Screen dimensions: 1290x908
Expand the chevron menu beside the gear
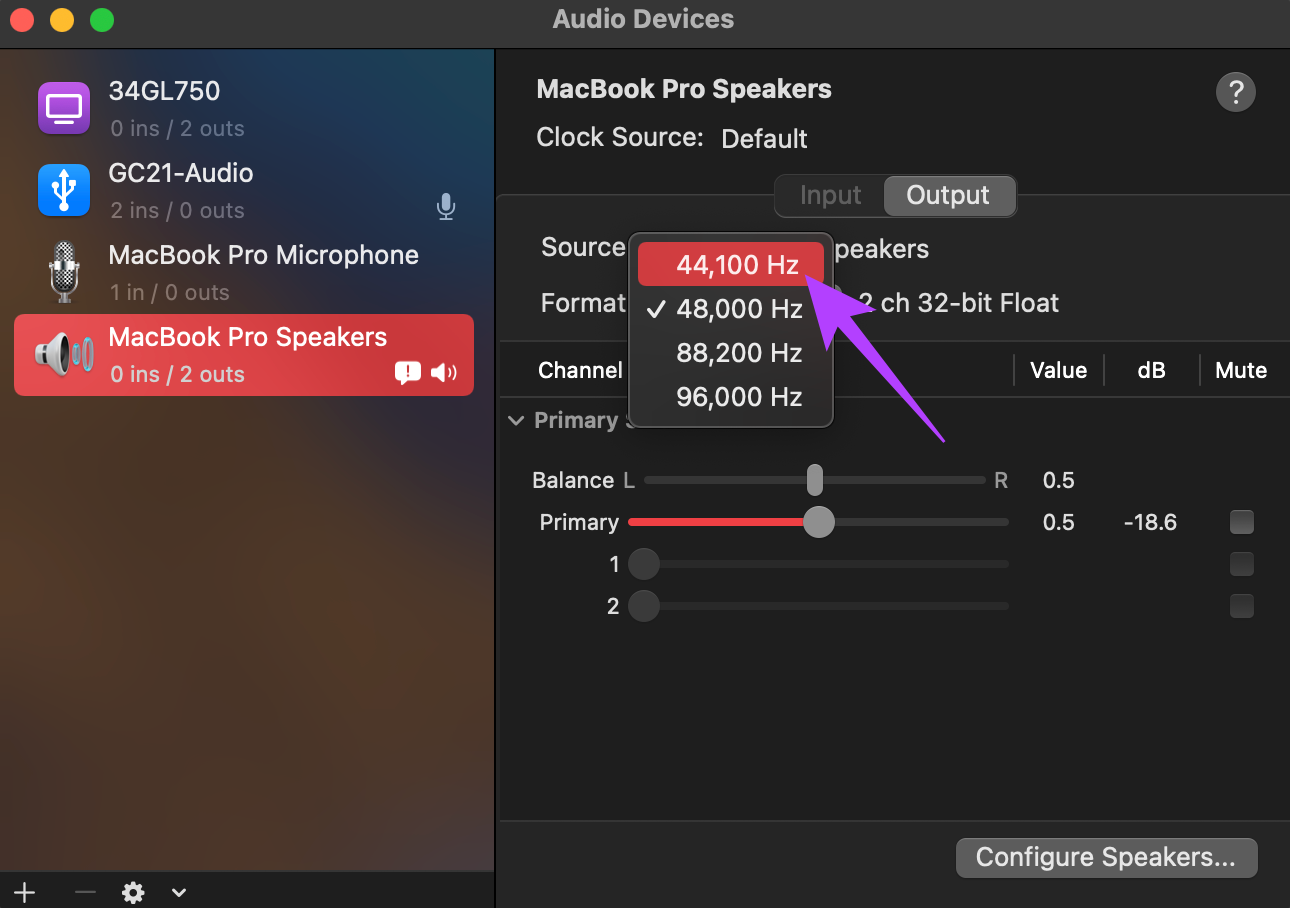pyautogui.click(x=179, y=892)
